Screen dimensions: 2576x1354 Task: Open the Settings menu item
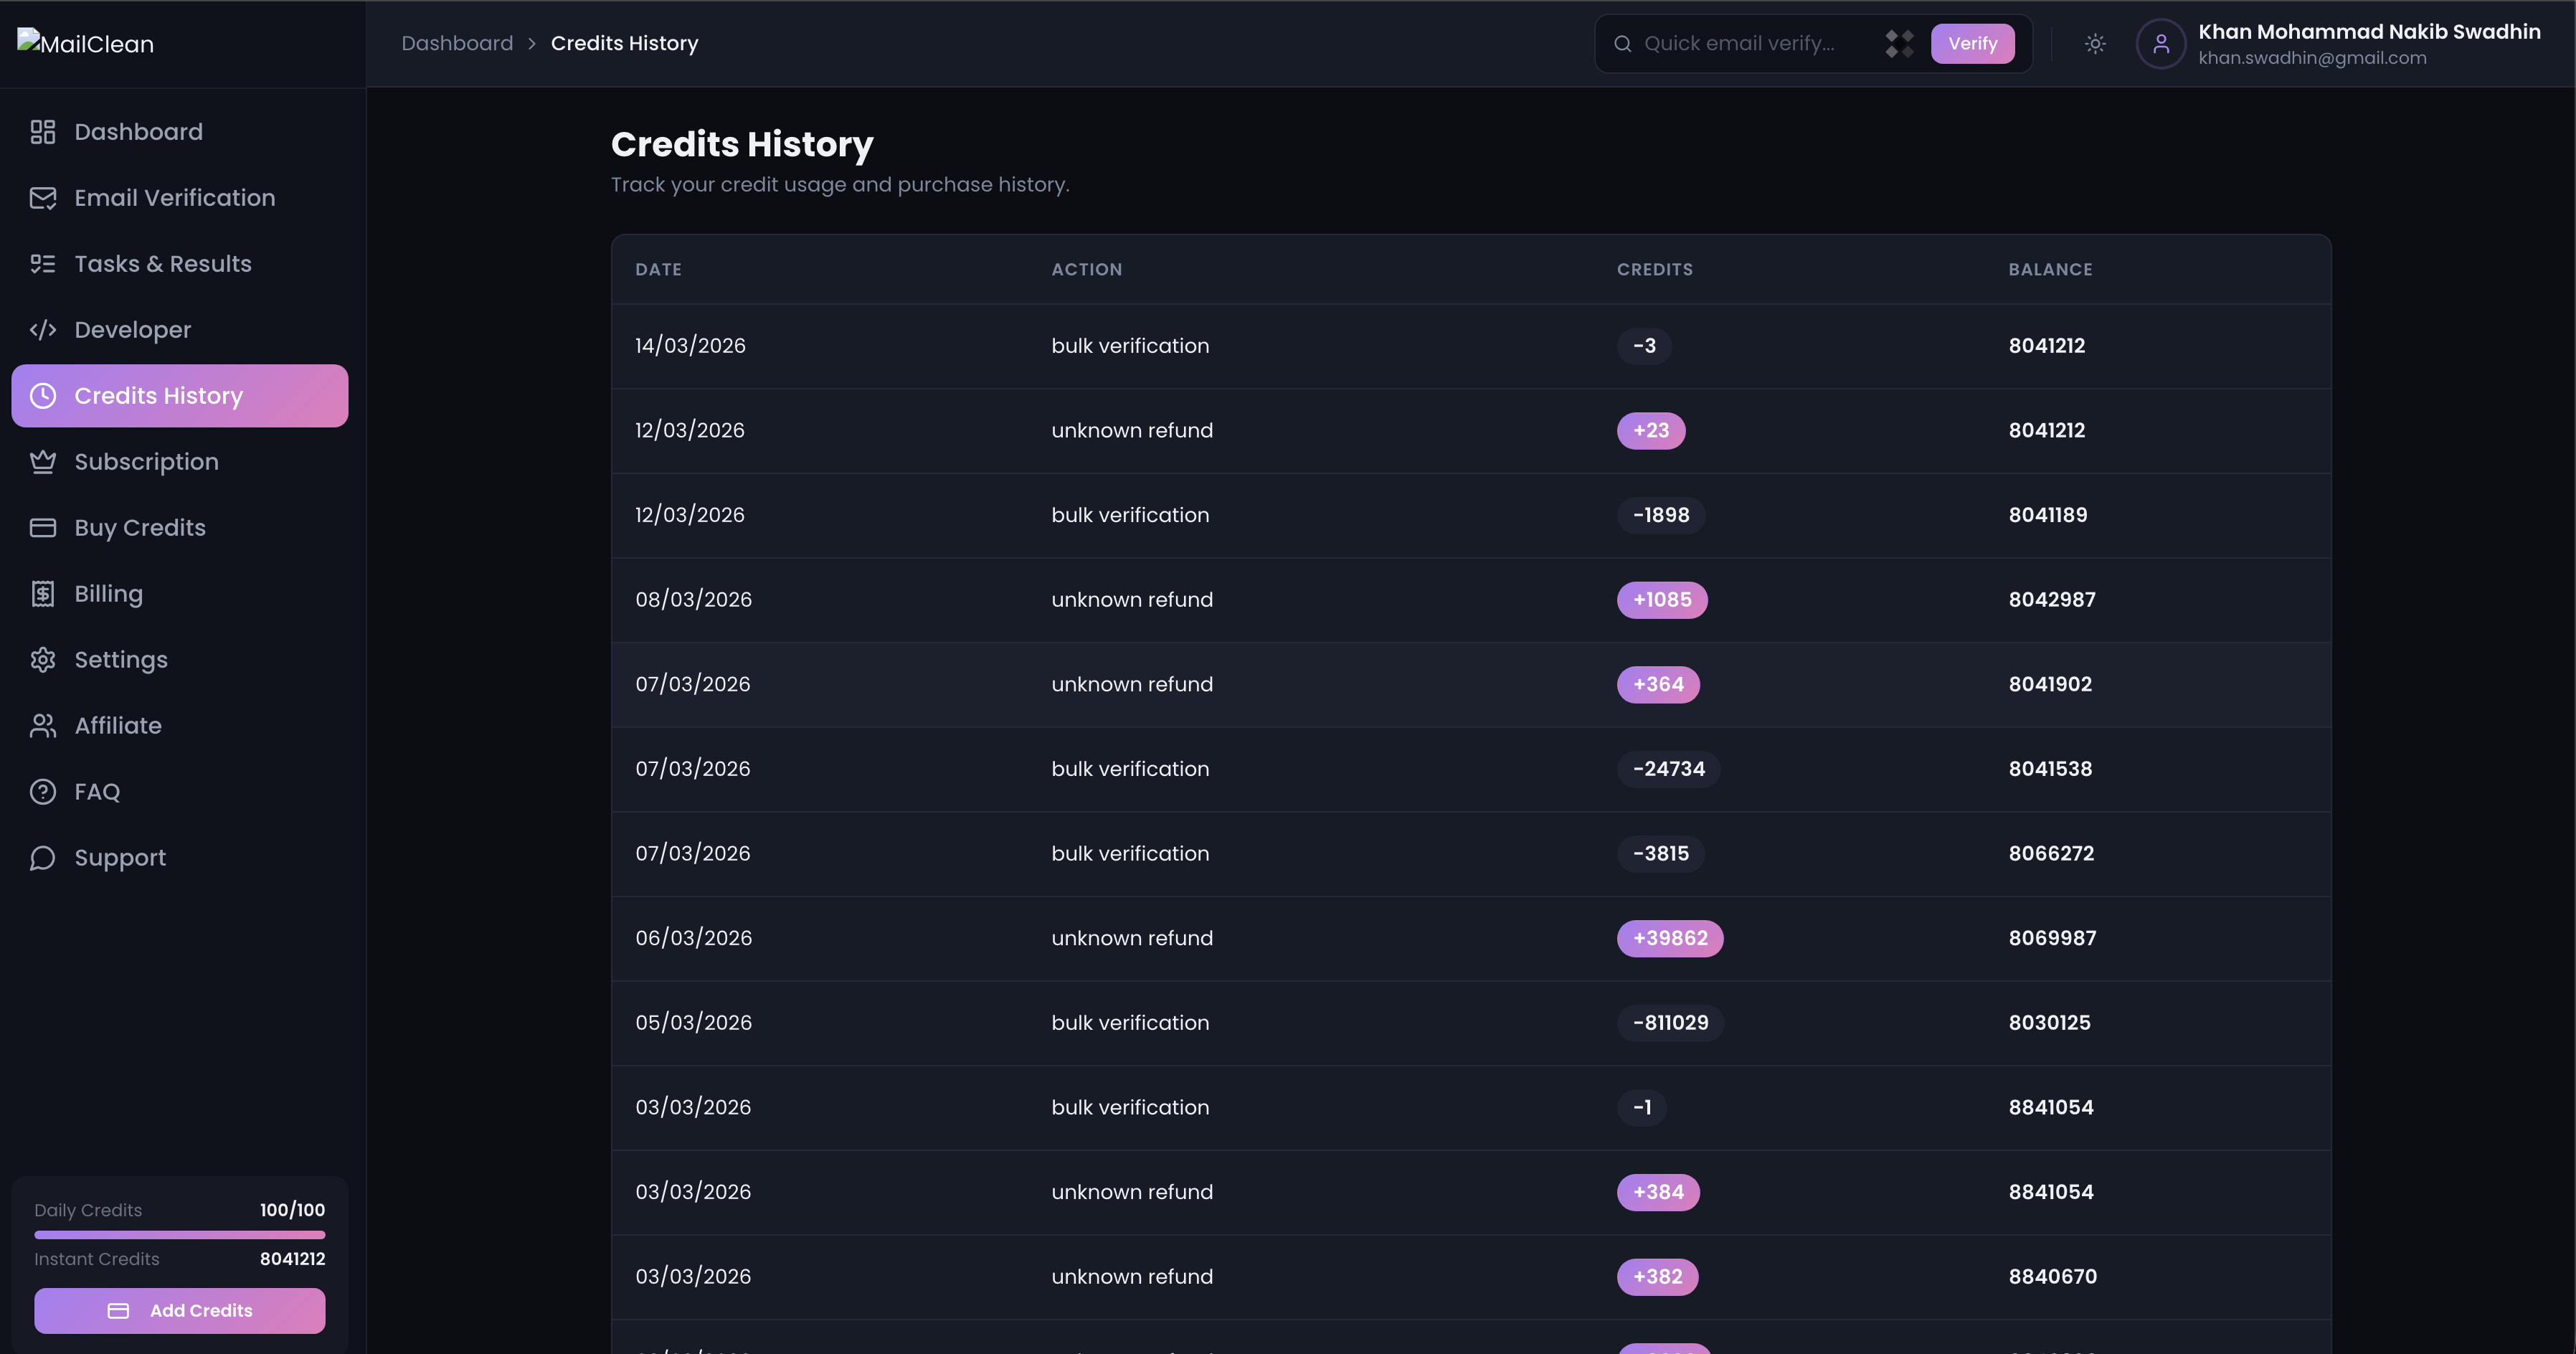pyautogui.click(x=121, y=660)
